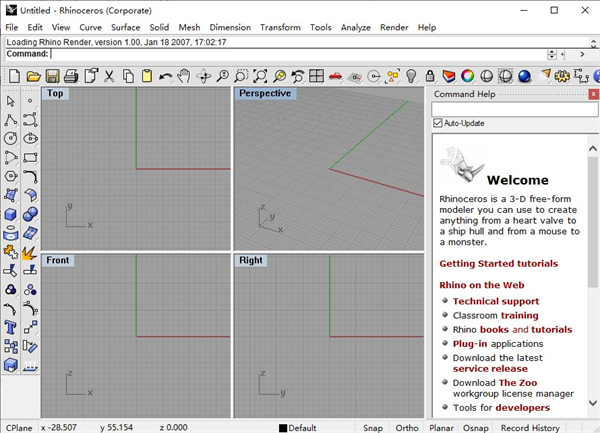This screenshot has height=433, width=600.
Task: Click the padlock lock objects icon
Action: tap(429, 76)
